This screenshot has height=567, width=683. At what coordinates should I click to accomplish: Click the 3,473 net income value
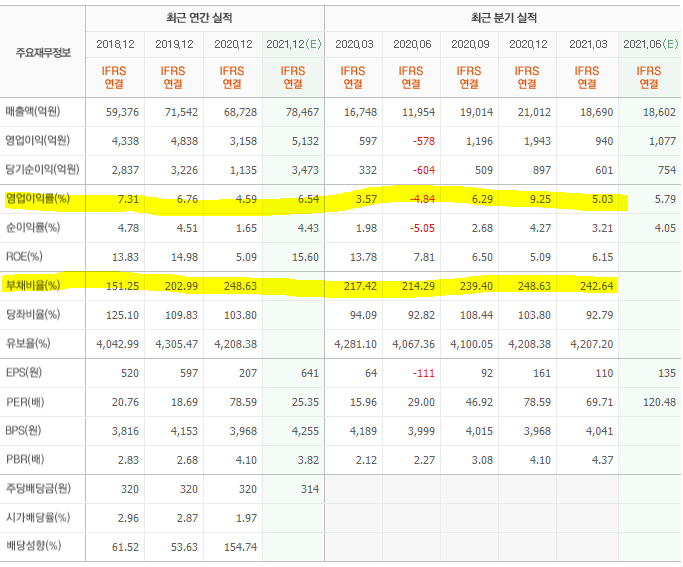(305, 170)
